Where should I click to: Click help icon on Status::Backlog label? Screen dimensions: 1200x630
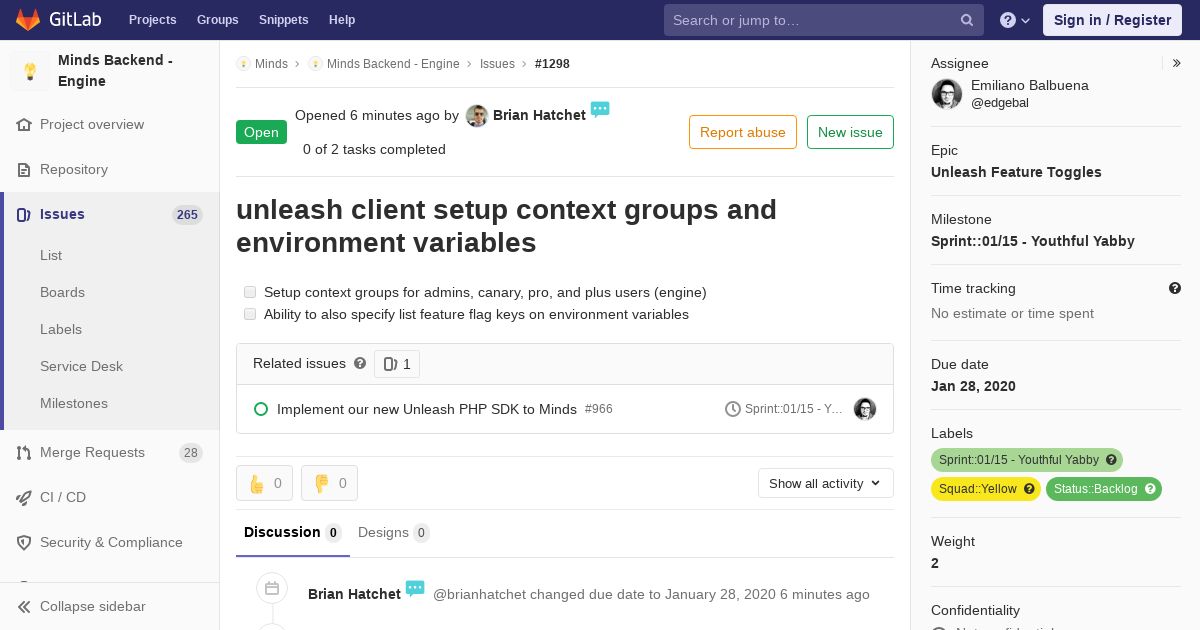[x=1150, y=489]
